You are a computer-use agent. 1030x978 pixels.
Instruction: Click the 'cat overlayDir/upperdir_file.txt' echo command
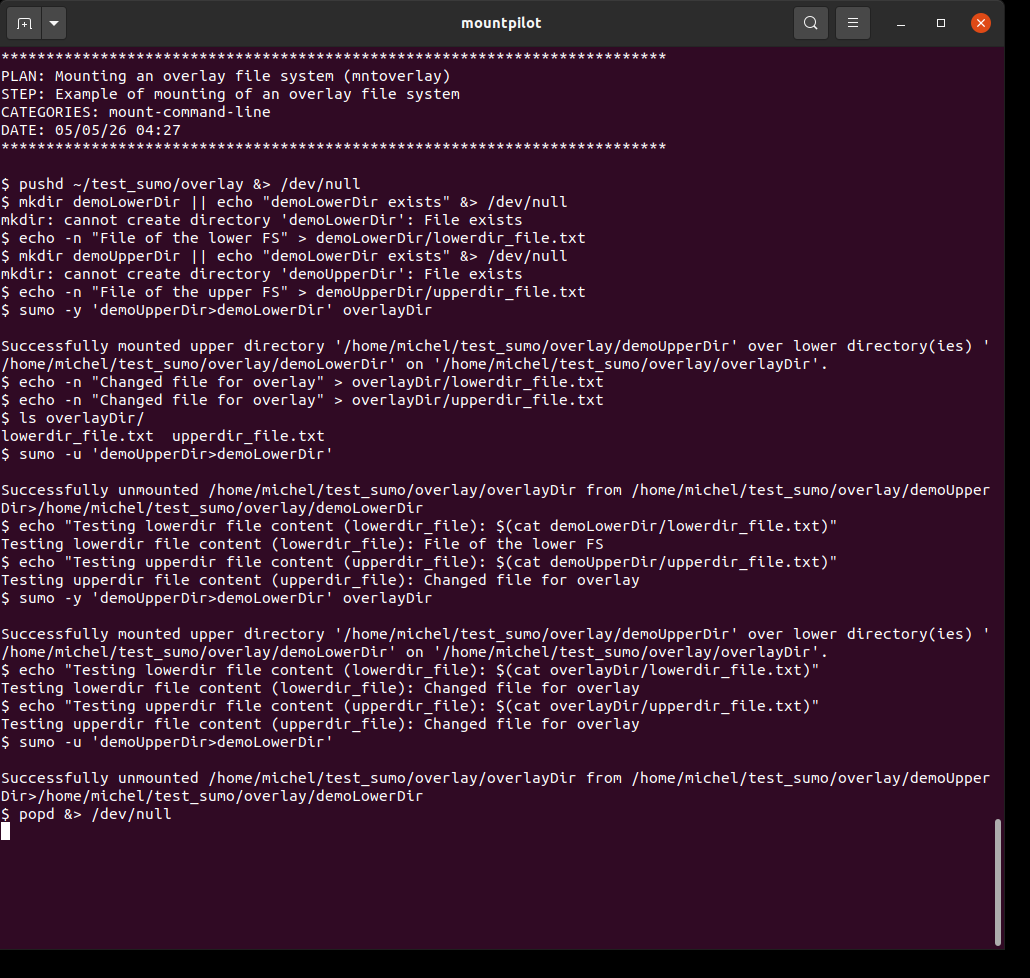(x=410, y=706)
